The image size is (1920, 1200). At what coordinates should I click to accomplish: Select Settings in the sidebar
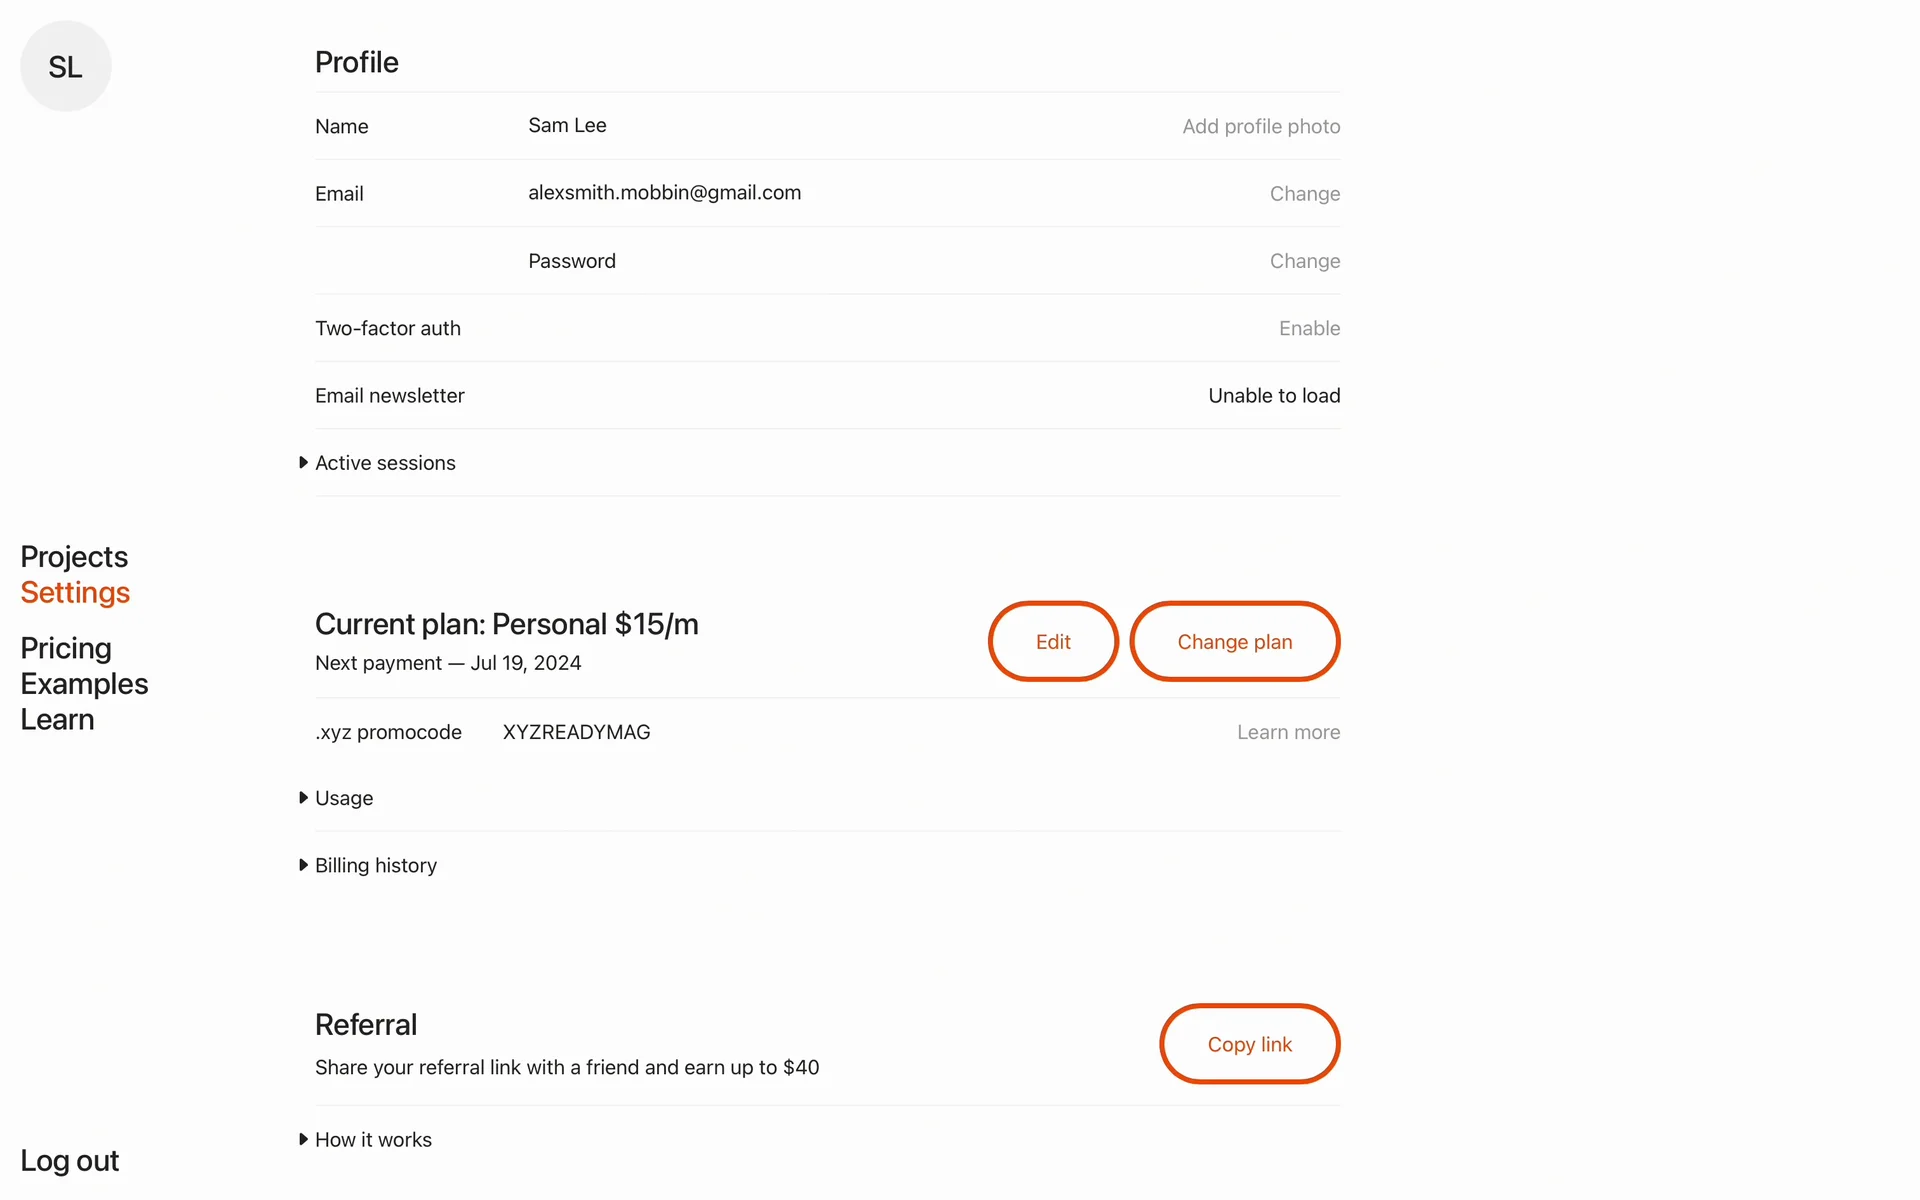point(75,593)
